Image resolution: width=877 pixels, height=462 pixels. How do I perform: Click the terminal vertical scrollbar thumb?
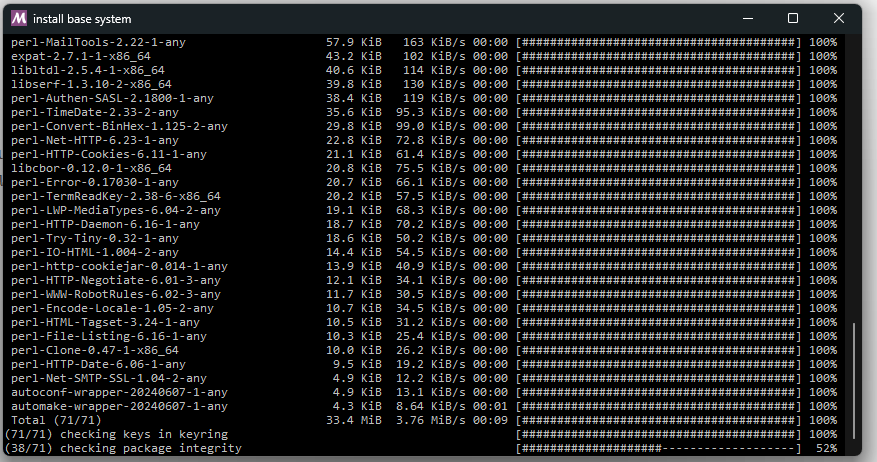coord(854,380)
